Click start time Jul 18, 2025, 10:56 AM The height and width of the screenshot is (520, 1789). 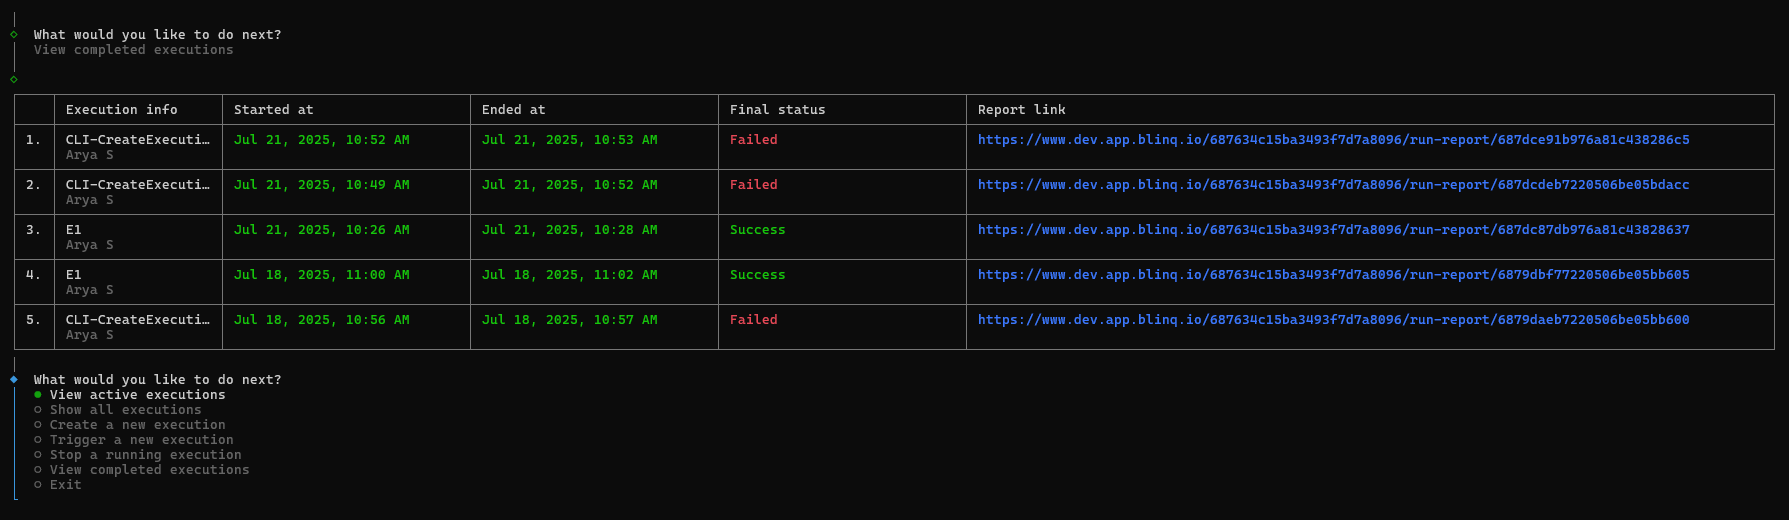coord(321,320)
